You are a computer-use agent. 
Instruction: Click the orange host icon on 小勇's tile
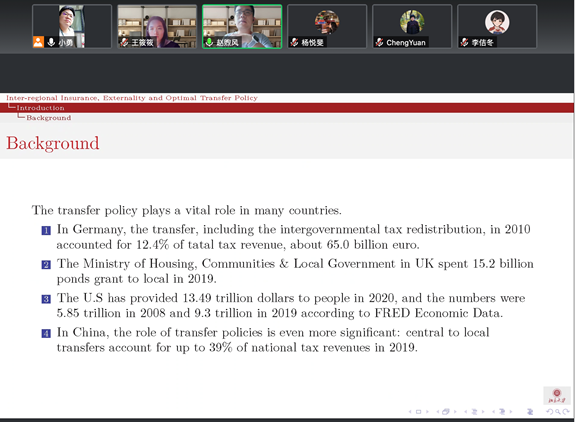tap(38, 42)
